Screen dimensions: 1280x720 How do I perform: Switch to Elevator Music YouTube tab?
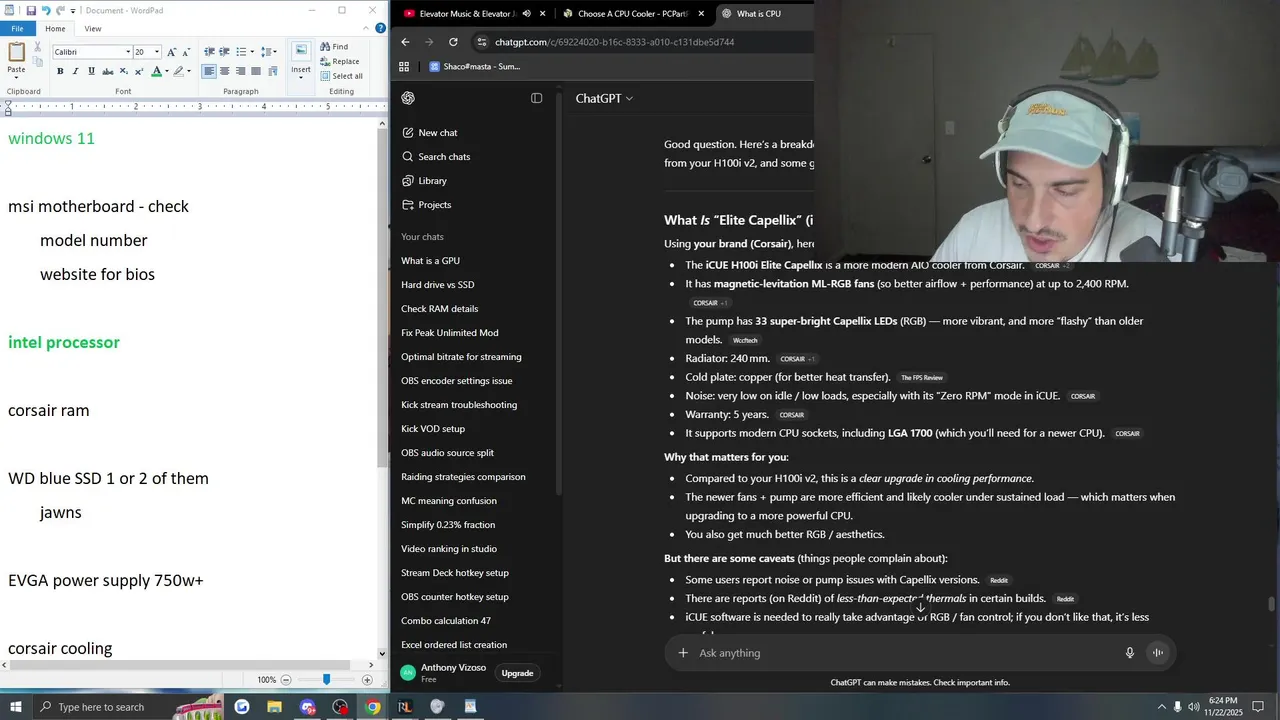[x=469, y=14]
